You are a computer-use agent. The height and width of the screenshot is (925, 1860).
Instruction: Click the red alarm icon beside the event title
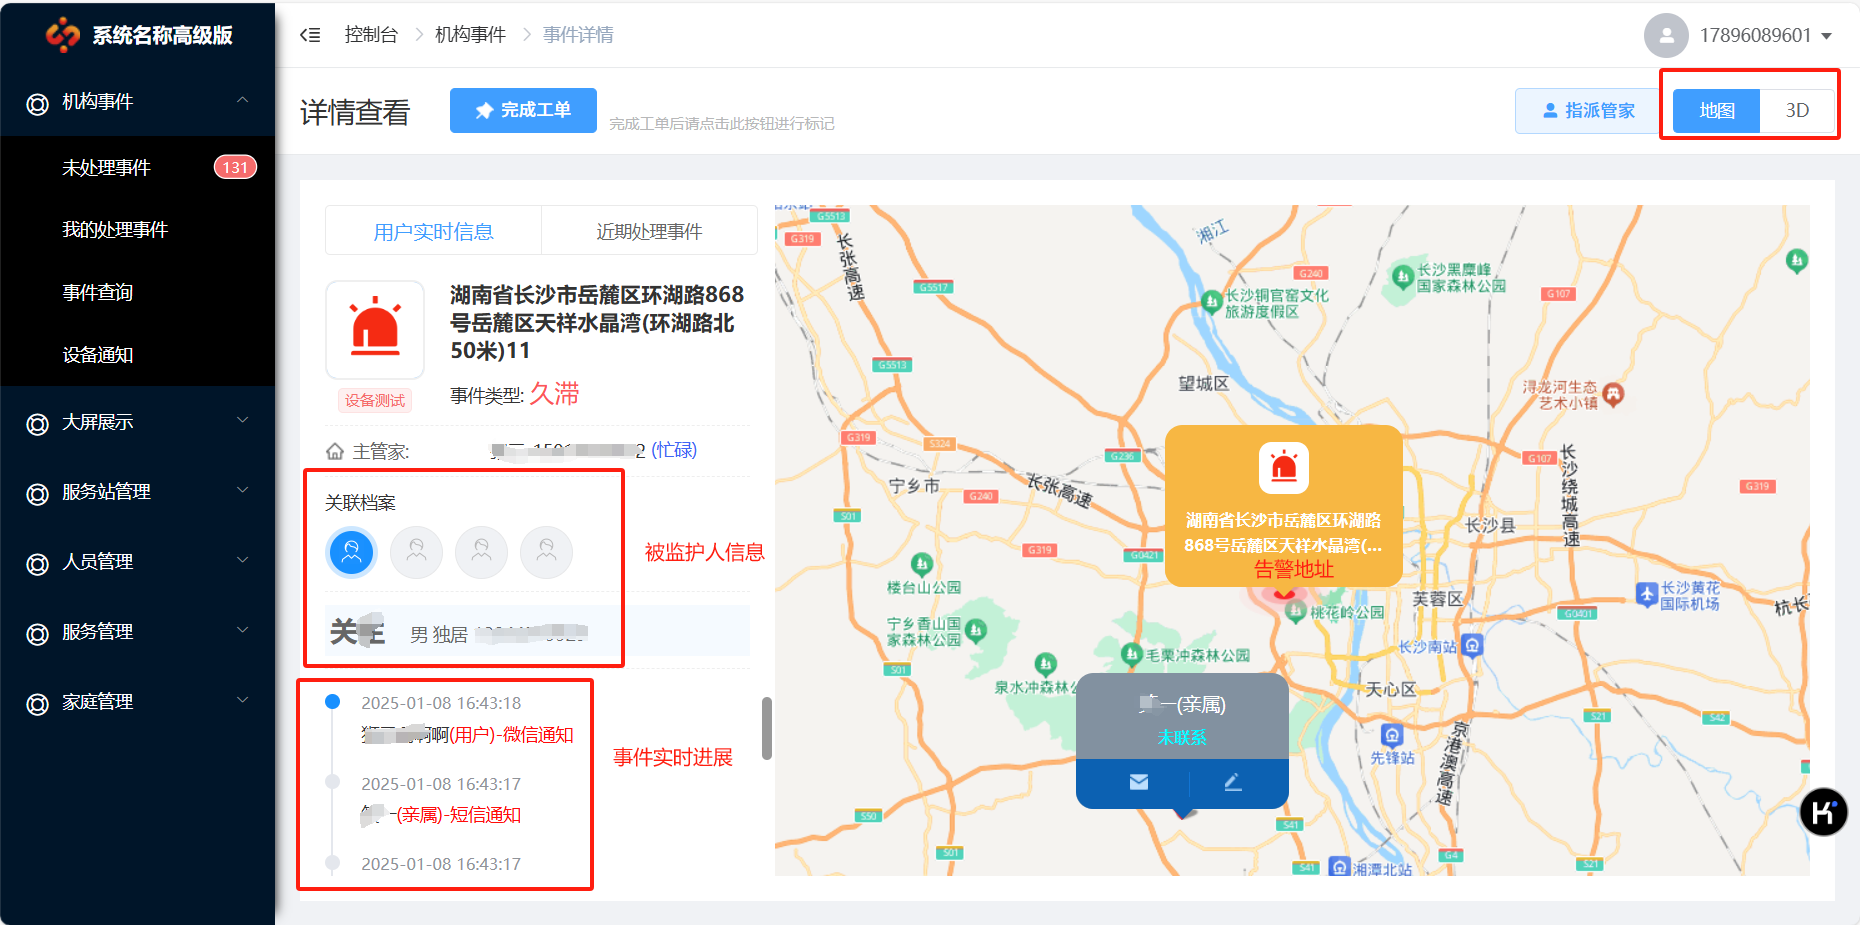375,328
